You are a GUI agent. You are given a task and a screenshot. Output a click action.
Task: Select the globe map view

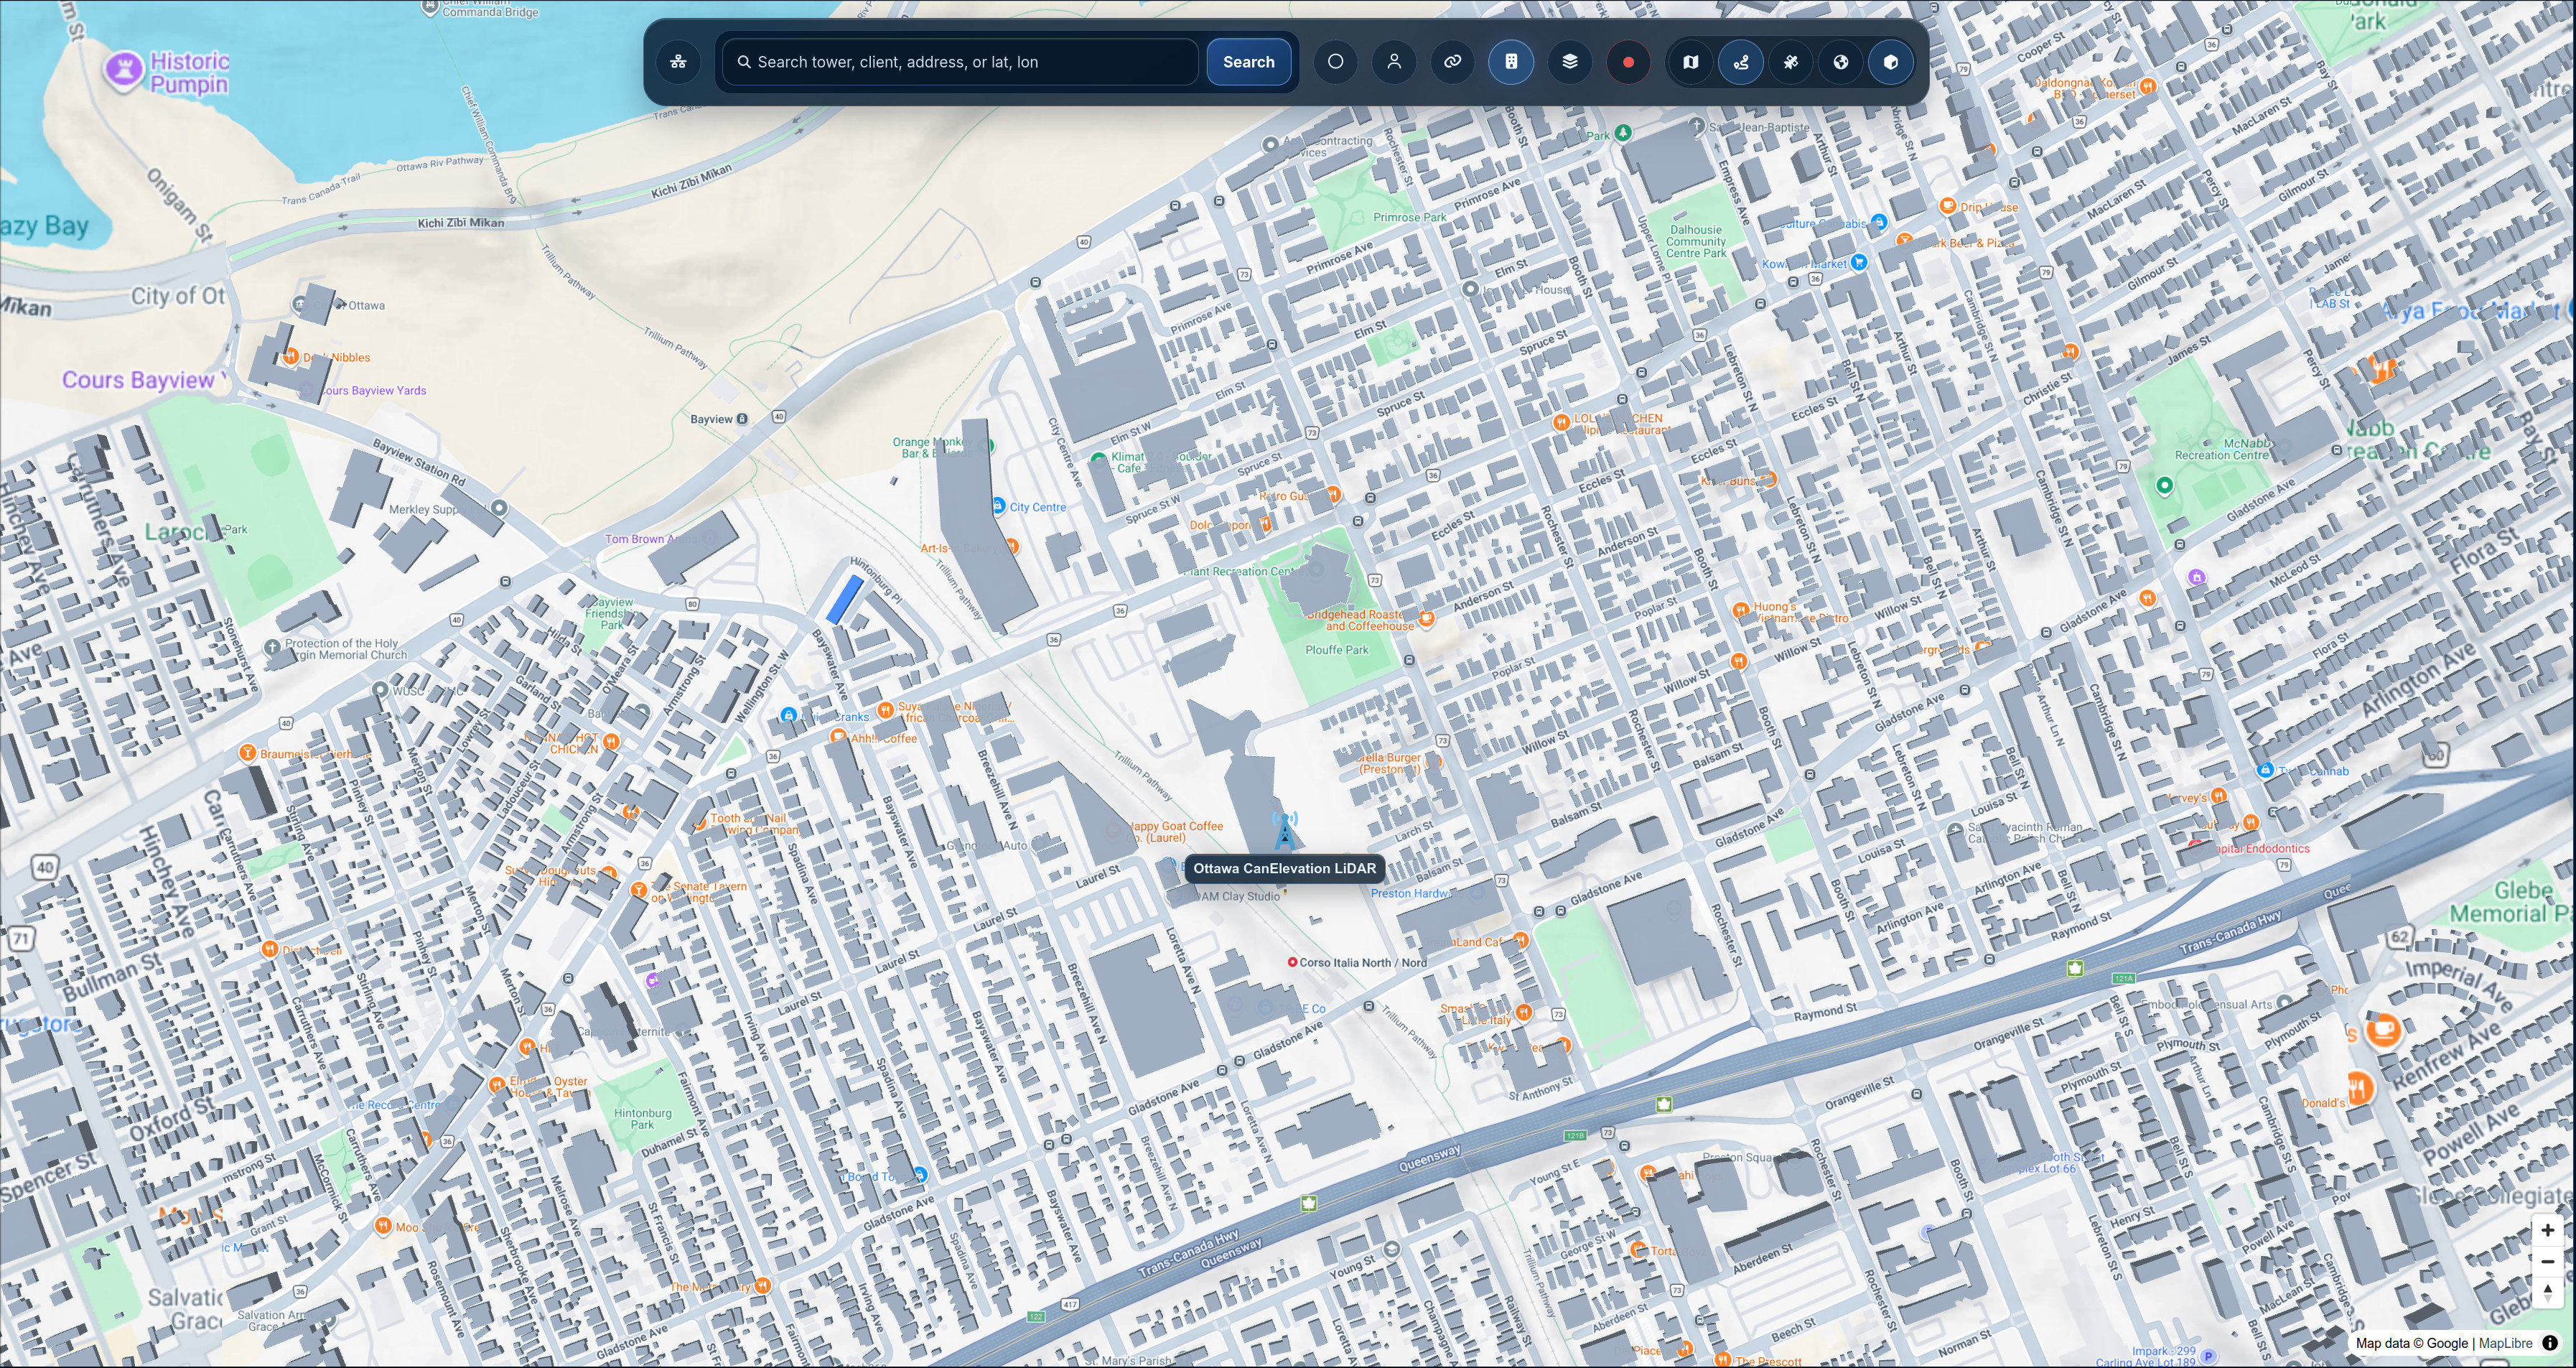click(1840, 62)
